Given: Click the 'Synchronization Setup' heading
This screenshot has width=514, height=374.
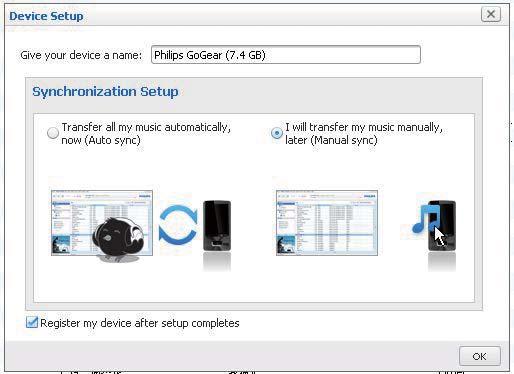Looking at the screenshot, I should 105,92.
